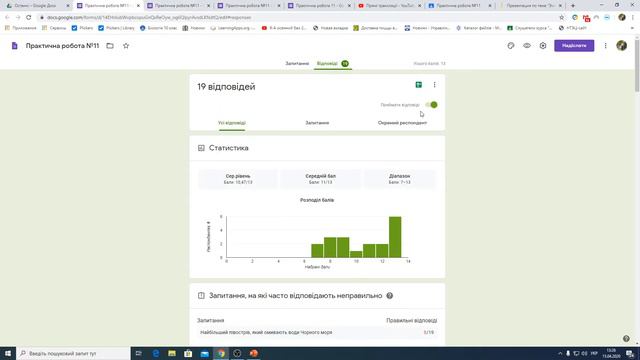This screenshot has width=640, height=360.
Task: Open File Explorer from taskbar
Action: pyautogui.click(x=172, y=353)
